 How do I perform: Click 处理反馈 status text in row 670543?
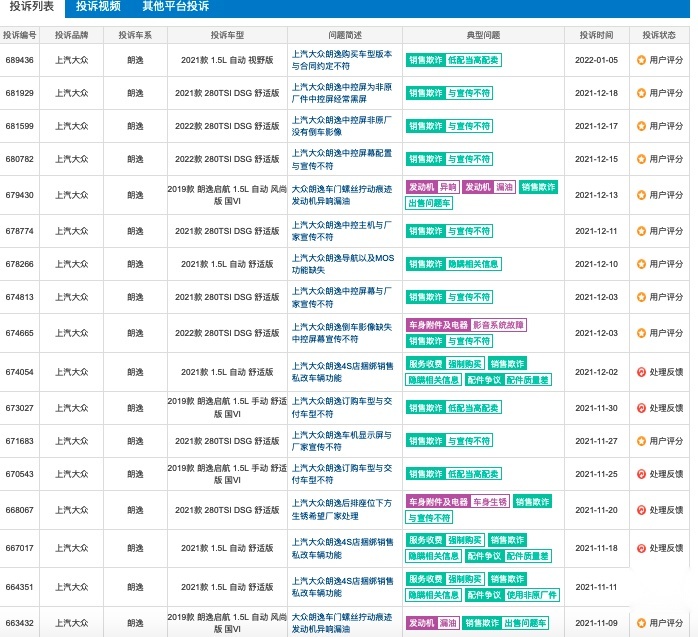click(666, 474)
